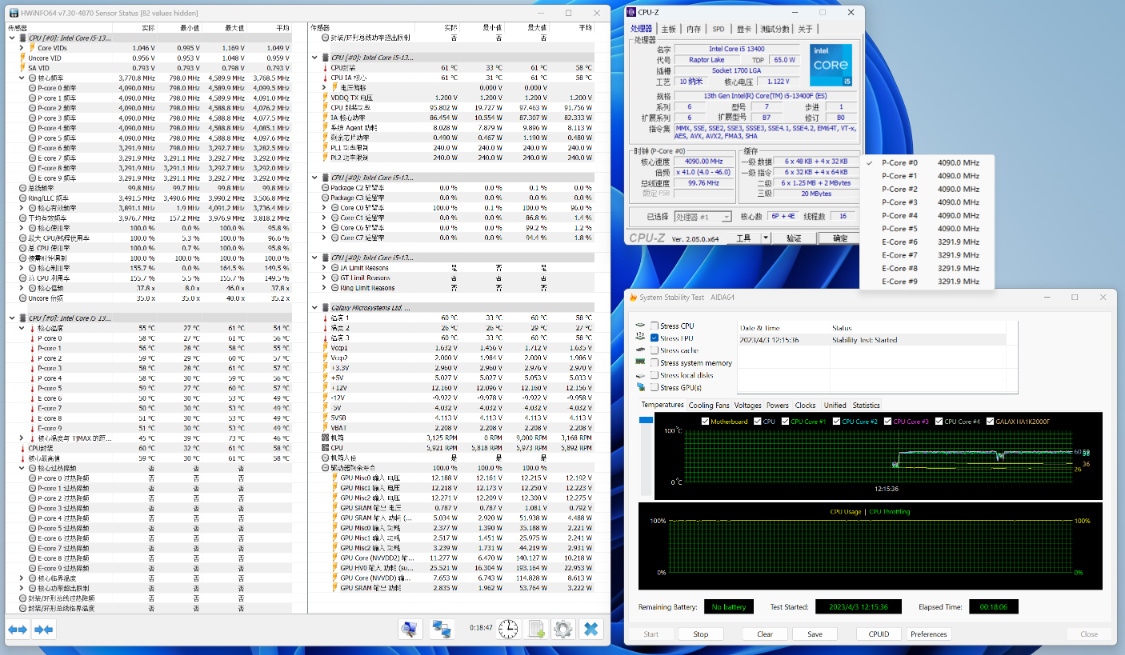Open HWiNFO sensor settings gear icon
This screenshot has width=1125, height=655.
pos(563,629)
